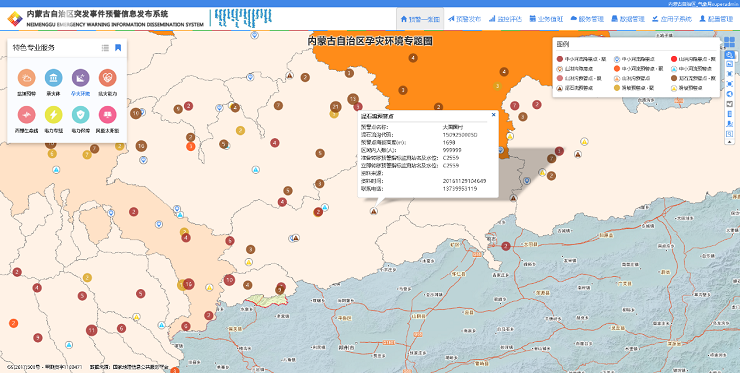740x373 pixels.
Task: Expand the 配置管理 menu
Action: click(716, 19)
